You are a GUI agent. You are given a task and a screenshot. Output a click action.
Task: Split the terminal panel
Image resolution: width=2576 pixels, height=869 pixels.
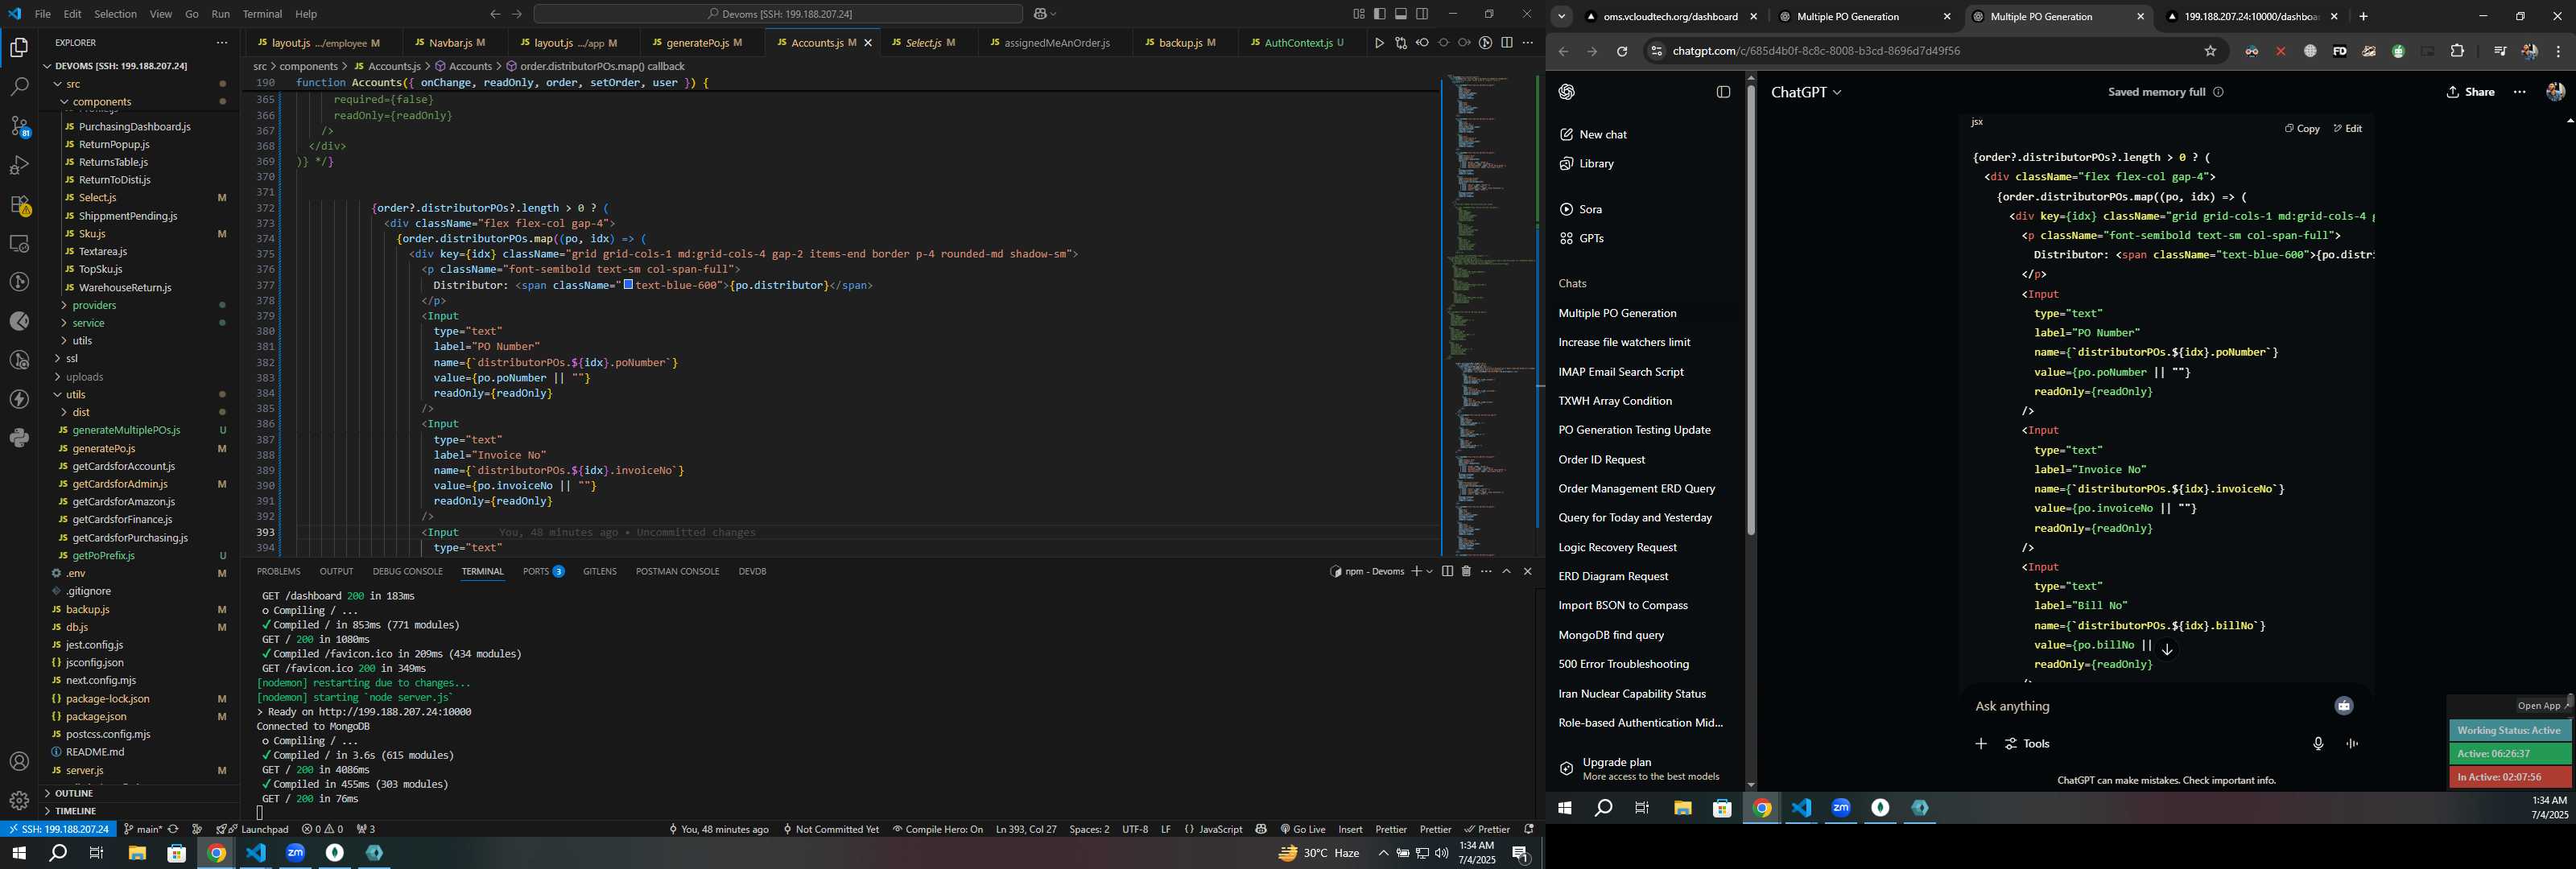(x=1447, y=571)
